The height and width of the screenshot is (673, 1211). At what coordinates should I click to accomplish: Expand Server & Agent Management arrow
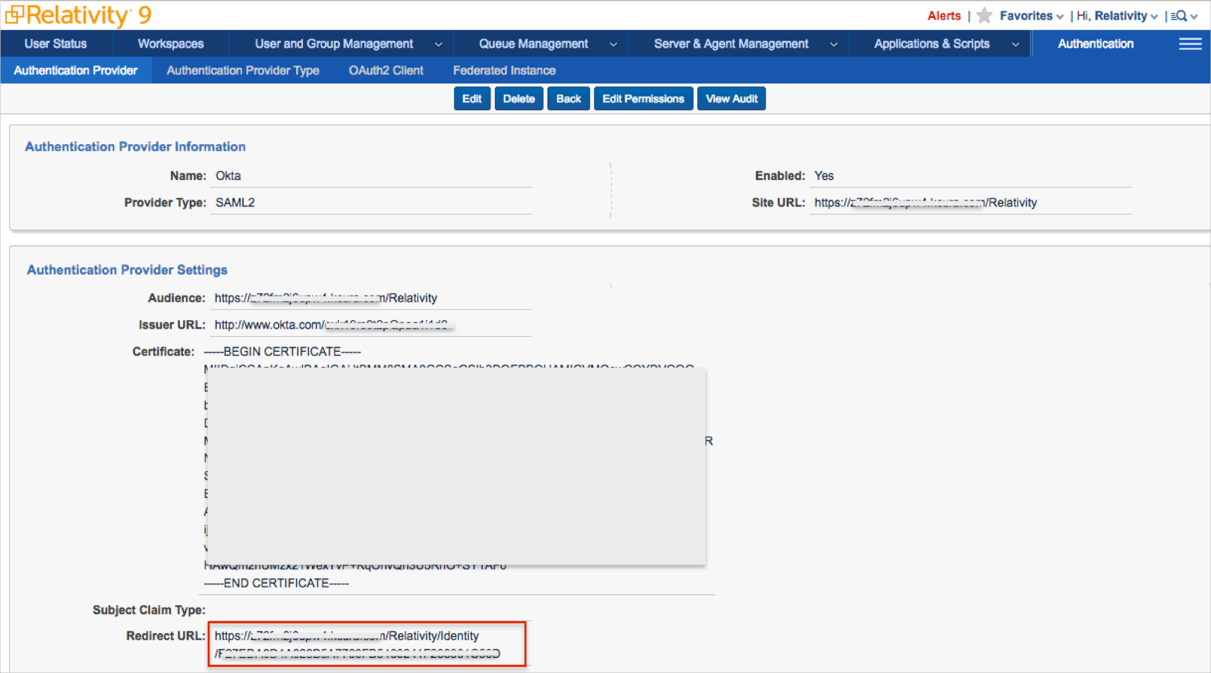pos(833,44)
